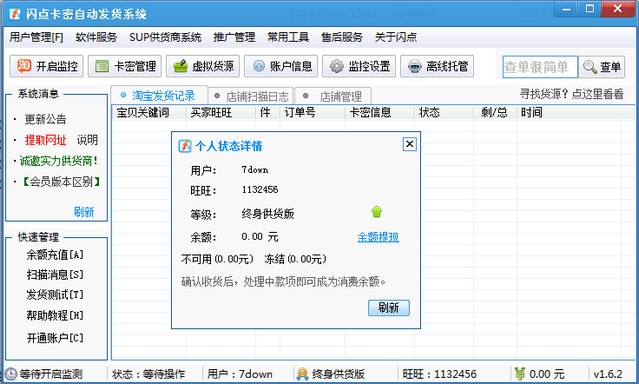The width and height of the screenshot is (639, 384).
Task: Open 卡密管理 from the toolbar
Action: point(125,66)
